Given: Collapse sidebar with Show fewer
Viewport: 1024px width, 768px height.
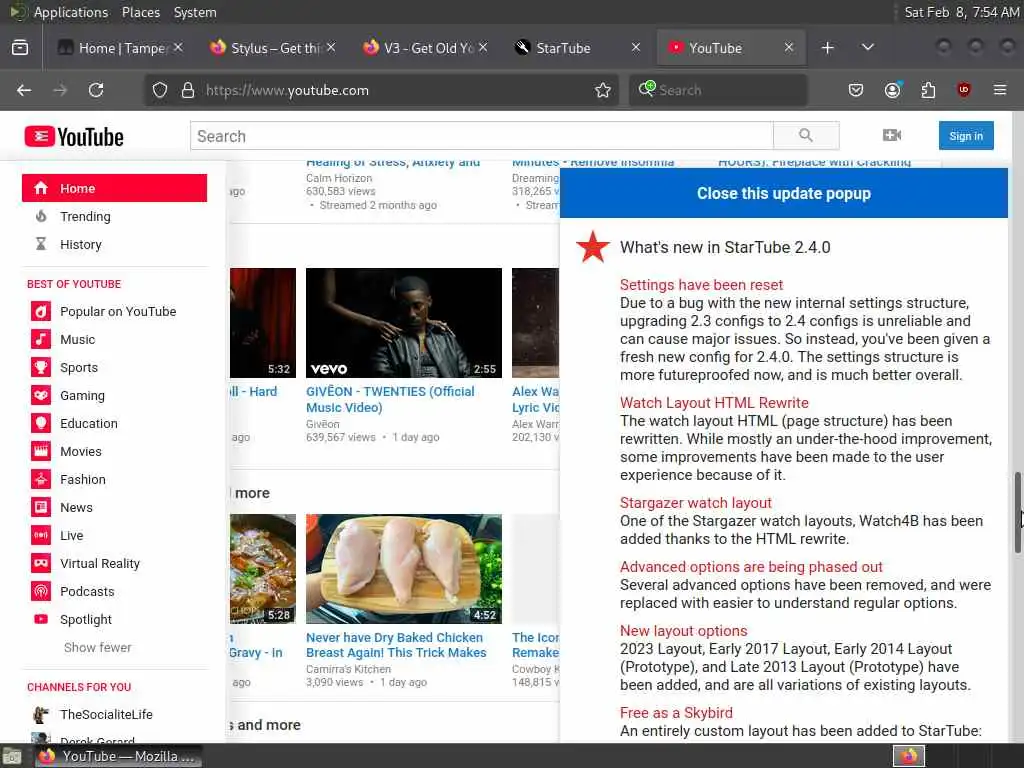Looking at the screenshot, I should pos(97,647).
